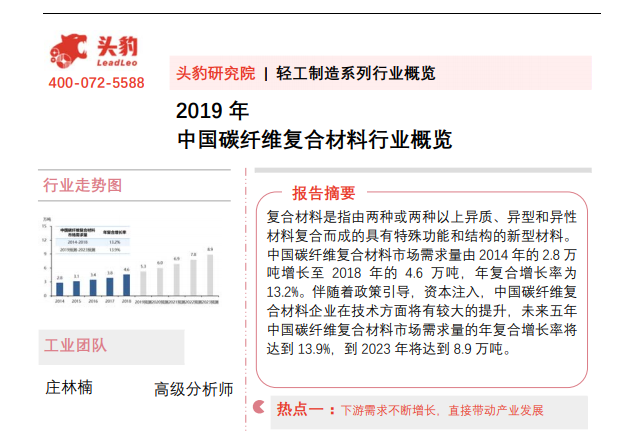Click the 报告摘要 summary heading

323,193
